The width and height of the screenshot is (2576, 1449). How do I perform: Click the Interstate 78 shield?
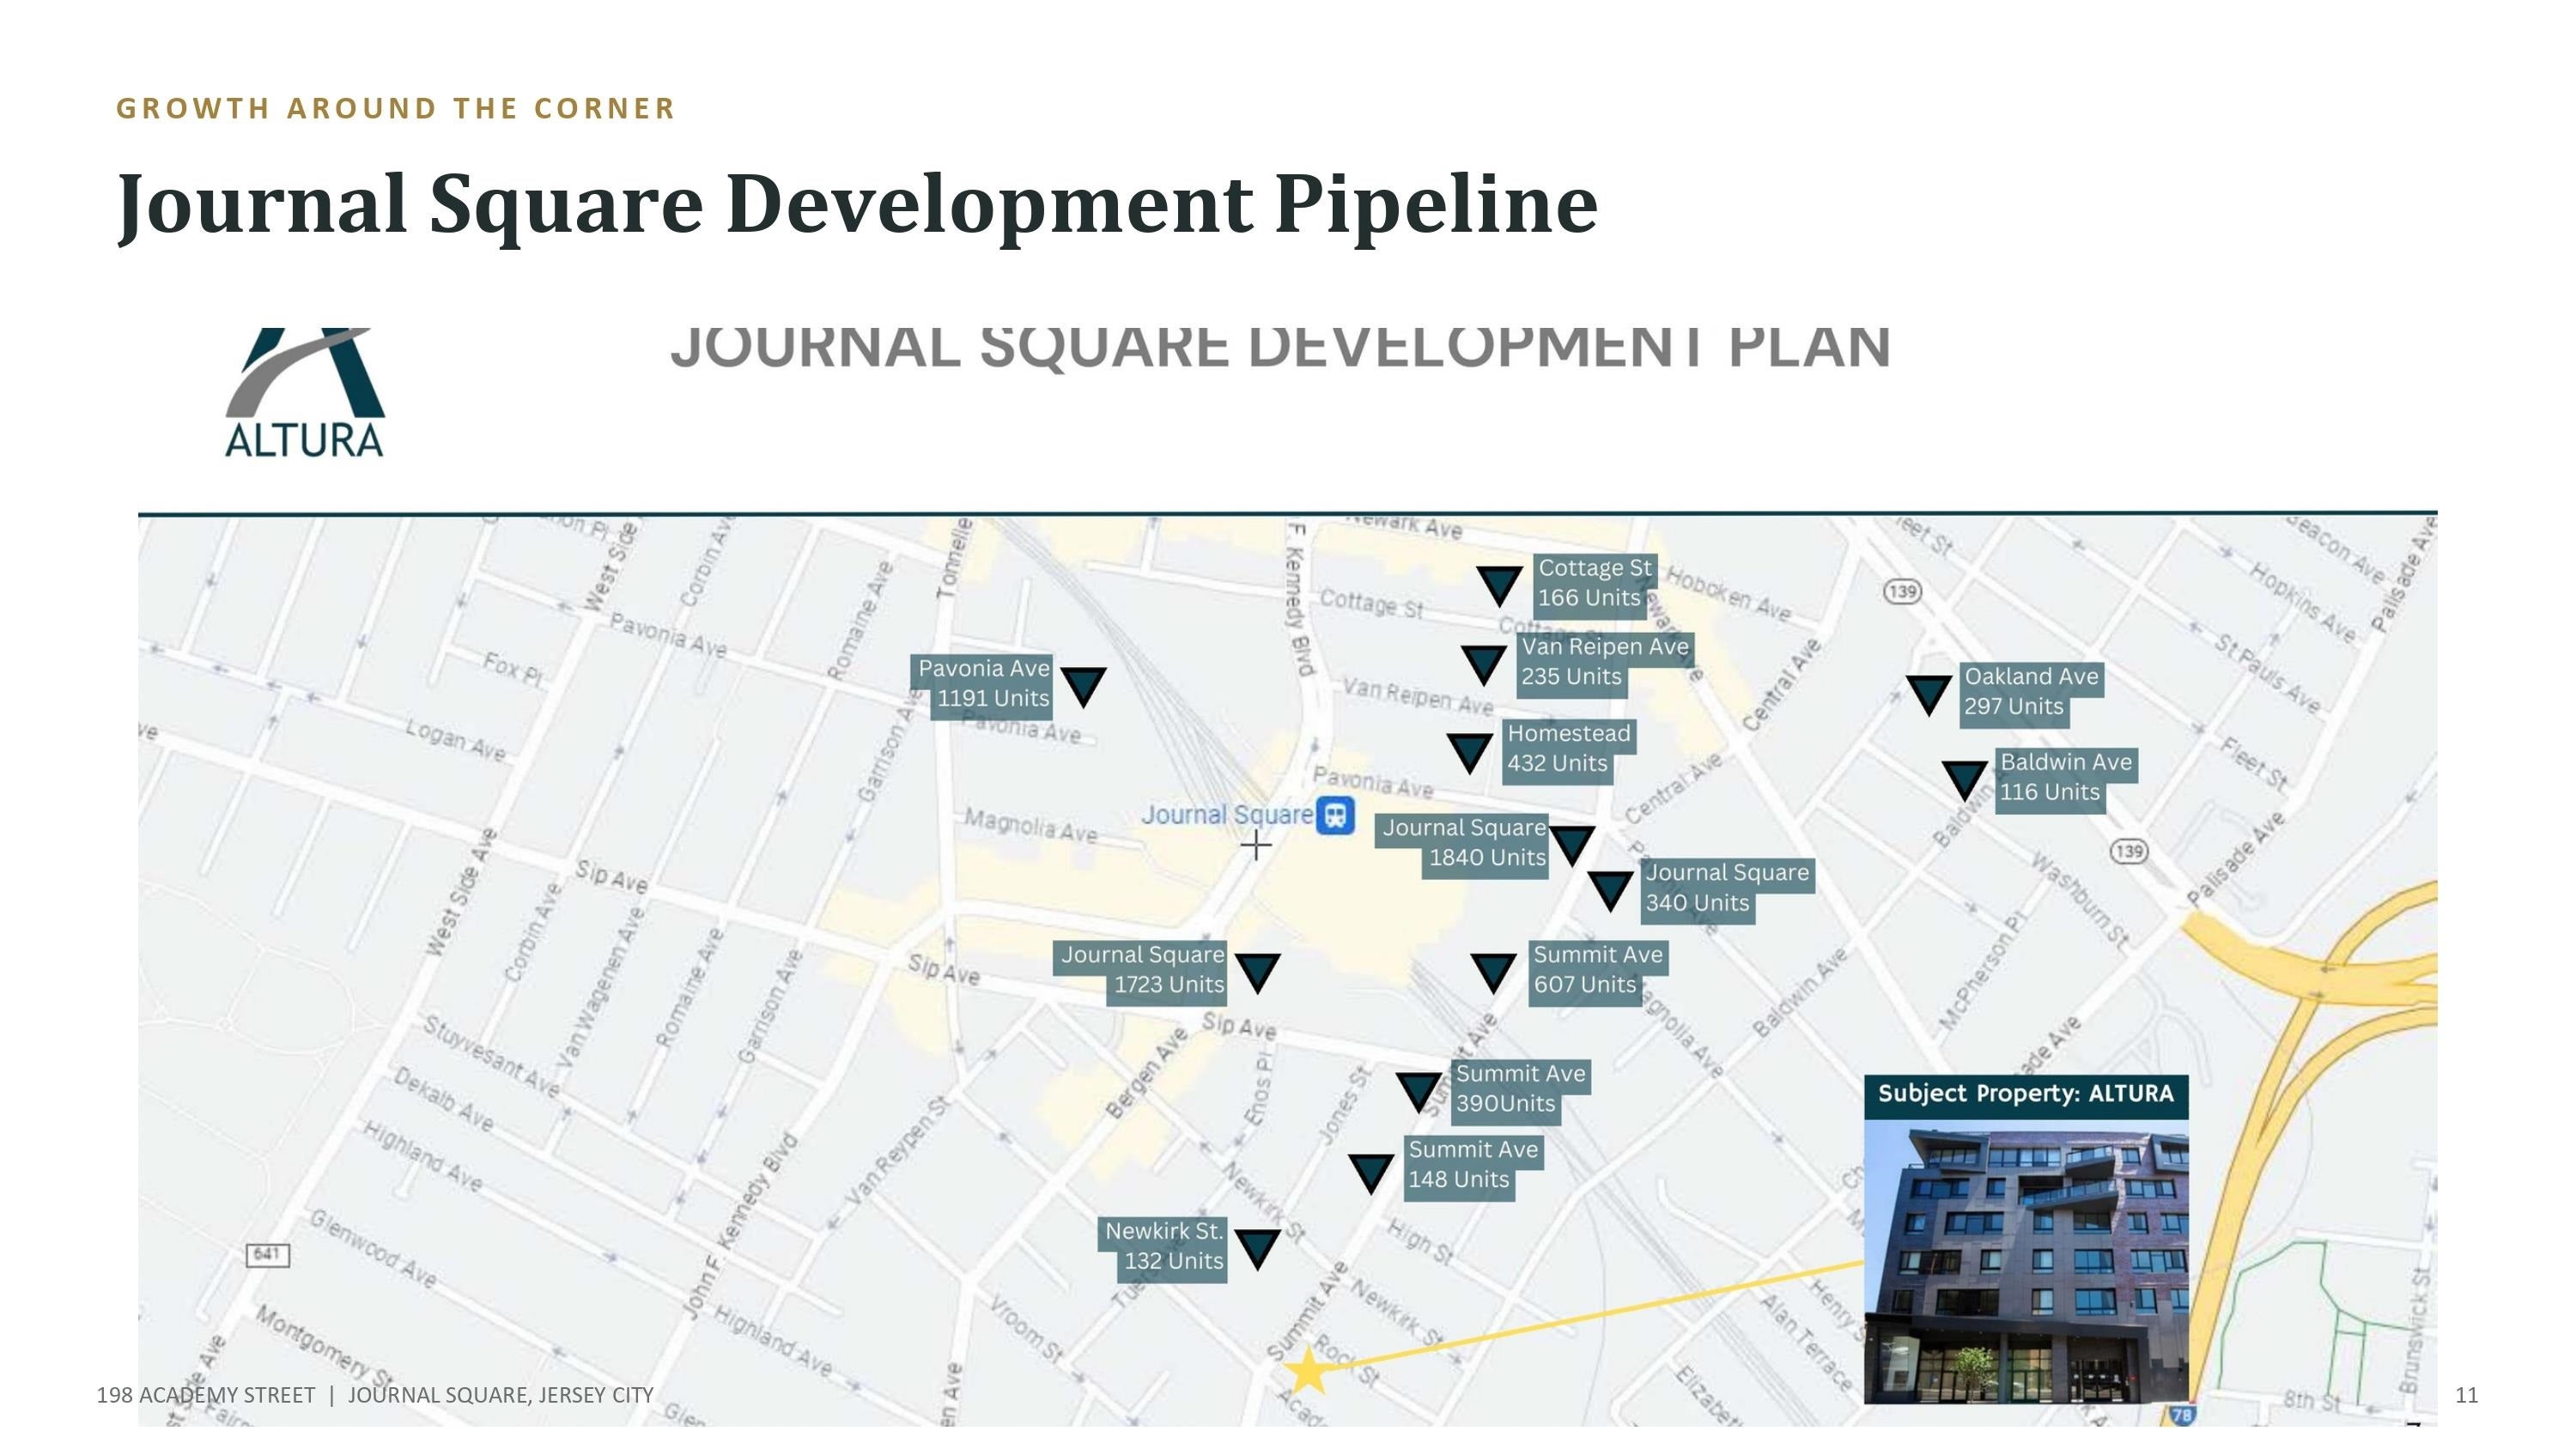pyautogui.click(x=2182, y=1414)
